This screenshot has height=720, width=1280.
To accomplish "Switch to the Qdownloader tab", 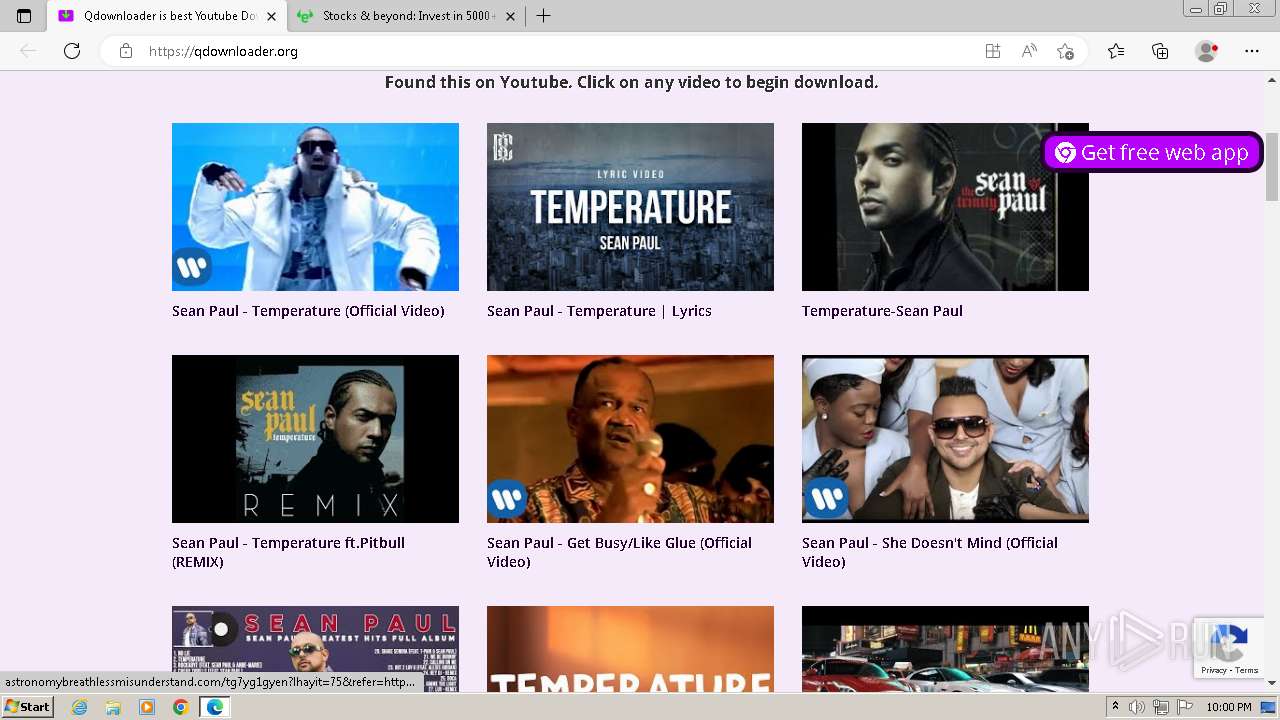I will [x=166, y=16].
